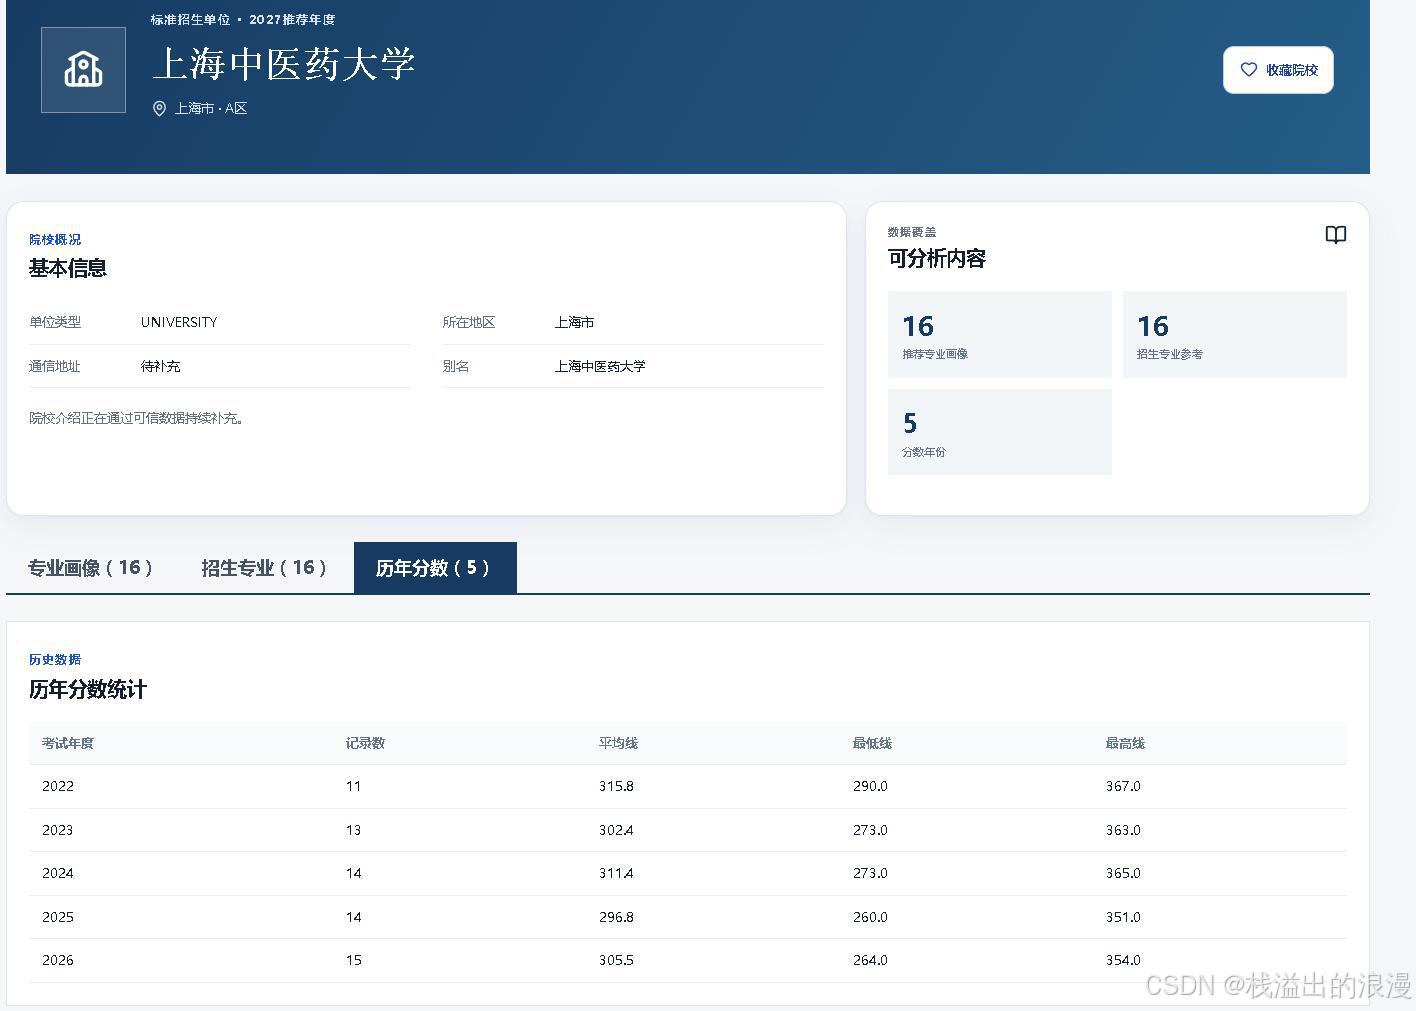Click the 平均线 column header
Image resolution: width=1416 pixels, height=1011 pixels.
coord(618,743)
